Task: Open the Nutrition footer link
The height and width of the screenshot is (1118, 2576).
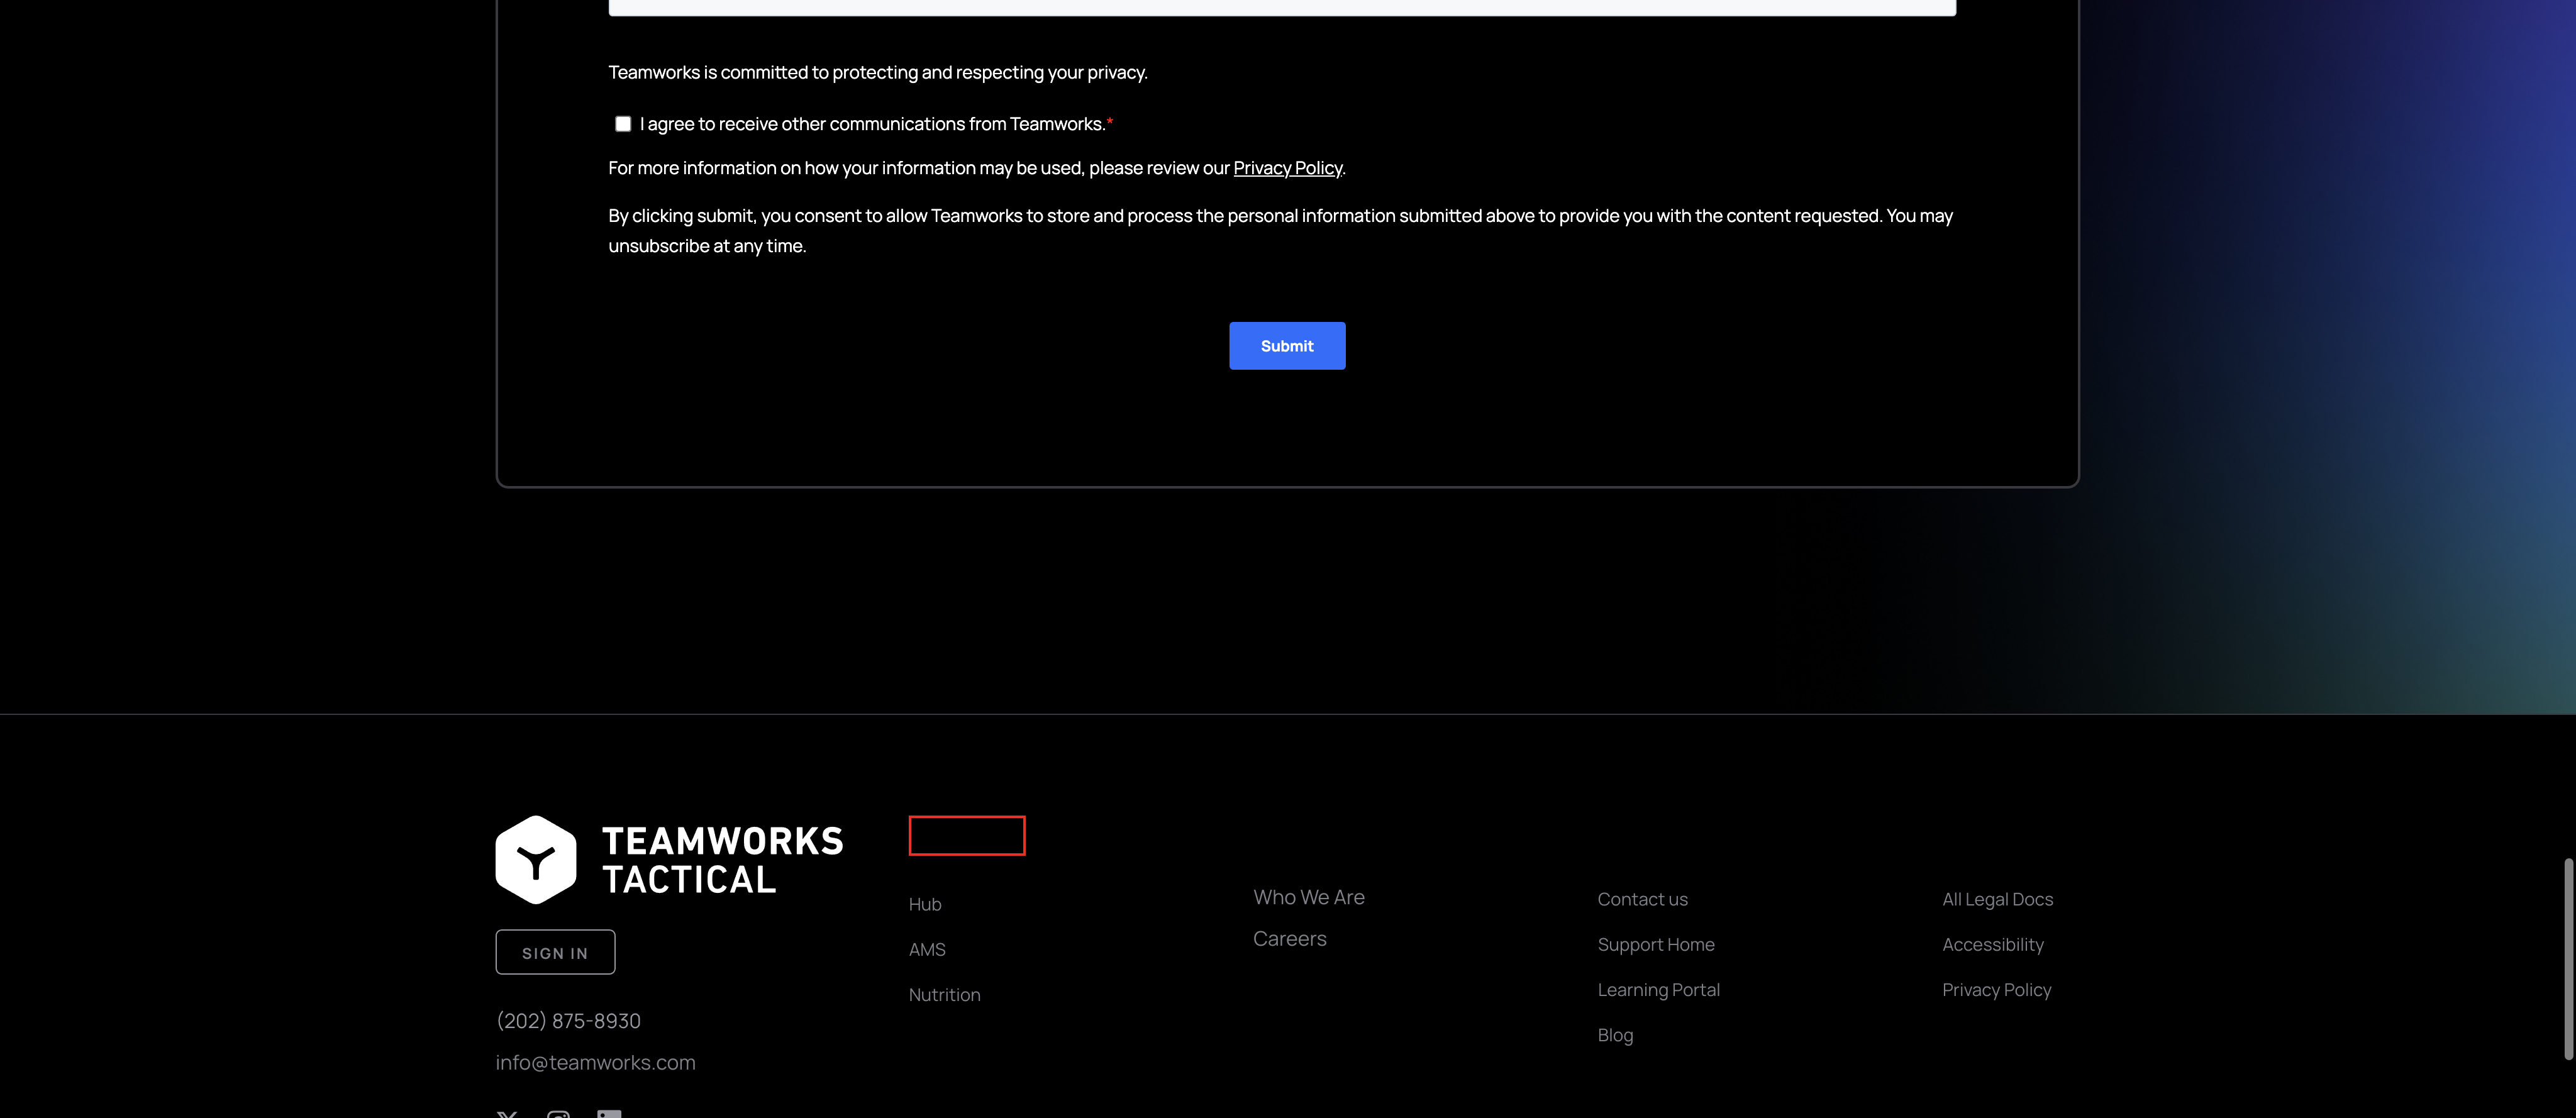Action: (x=944, y=994)
